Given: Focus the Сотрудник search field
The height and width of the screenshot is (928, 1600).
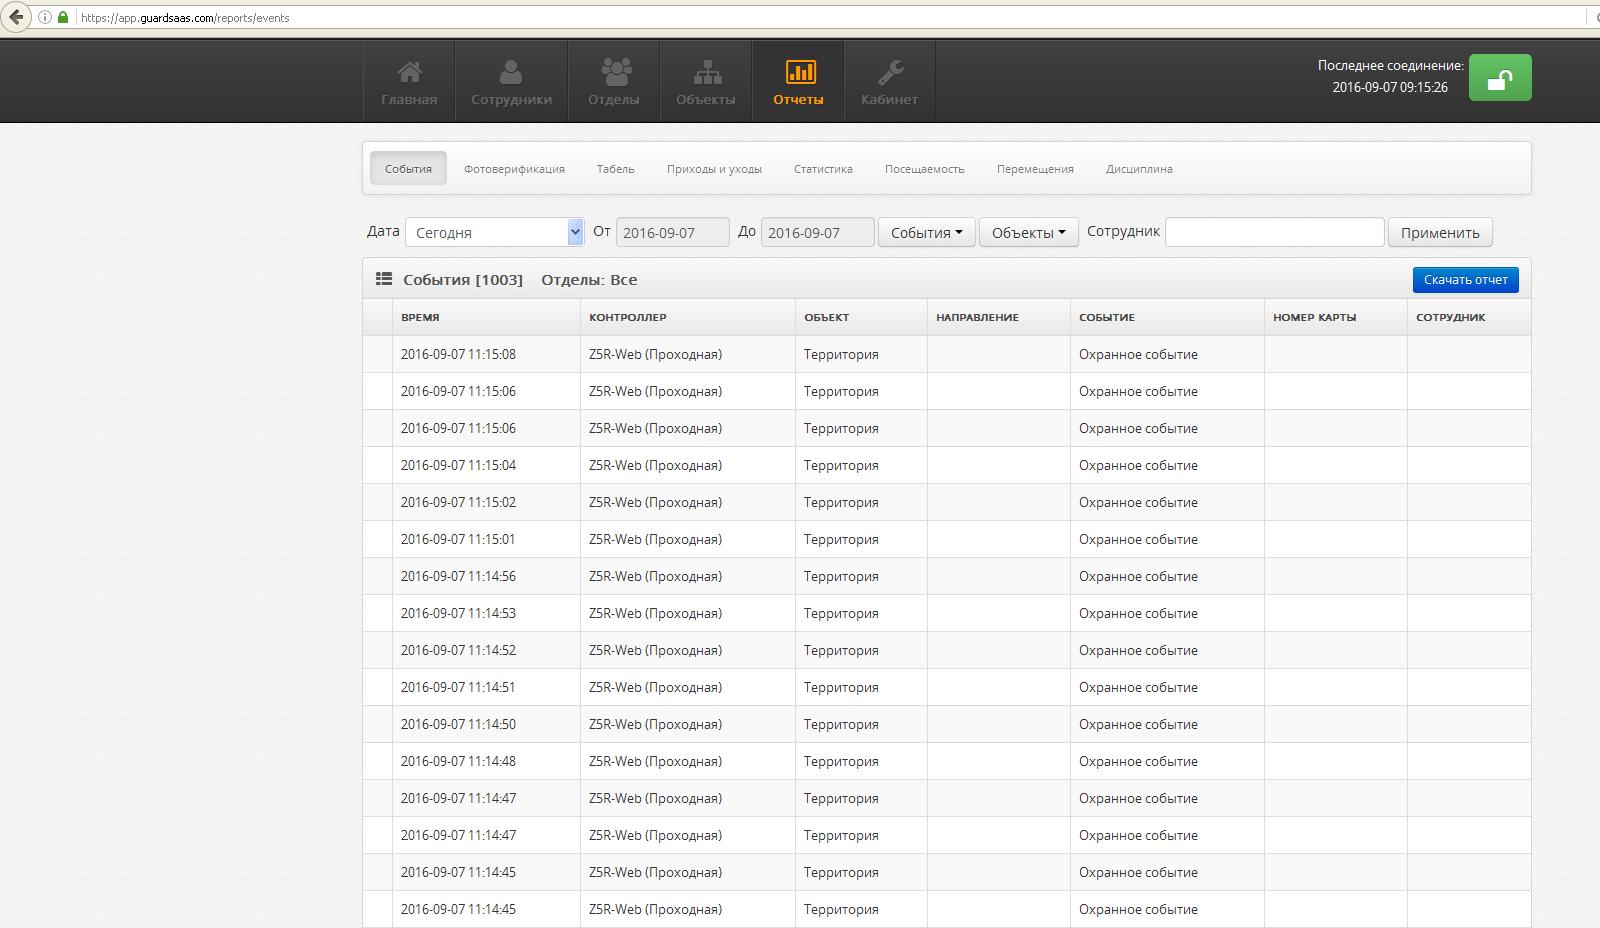Looking at the screenshot, I should [x=1274, y=232].
